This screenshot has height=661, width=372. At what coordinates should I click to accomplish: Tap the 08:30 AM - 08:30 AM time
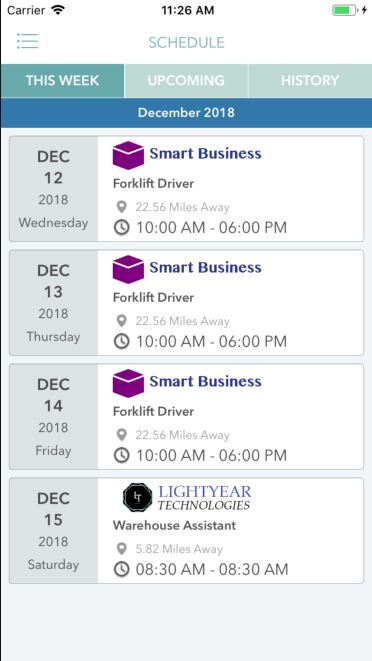pyautogui.click(x=212, y=570)
